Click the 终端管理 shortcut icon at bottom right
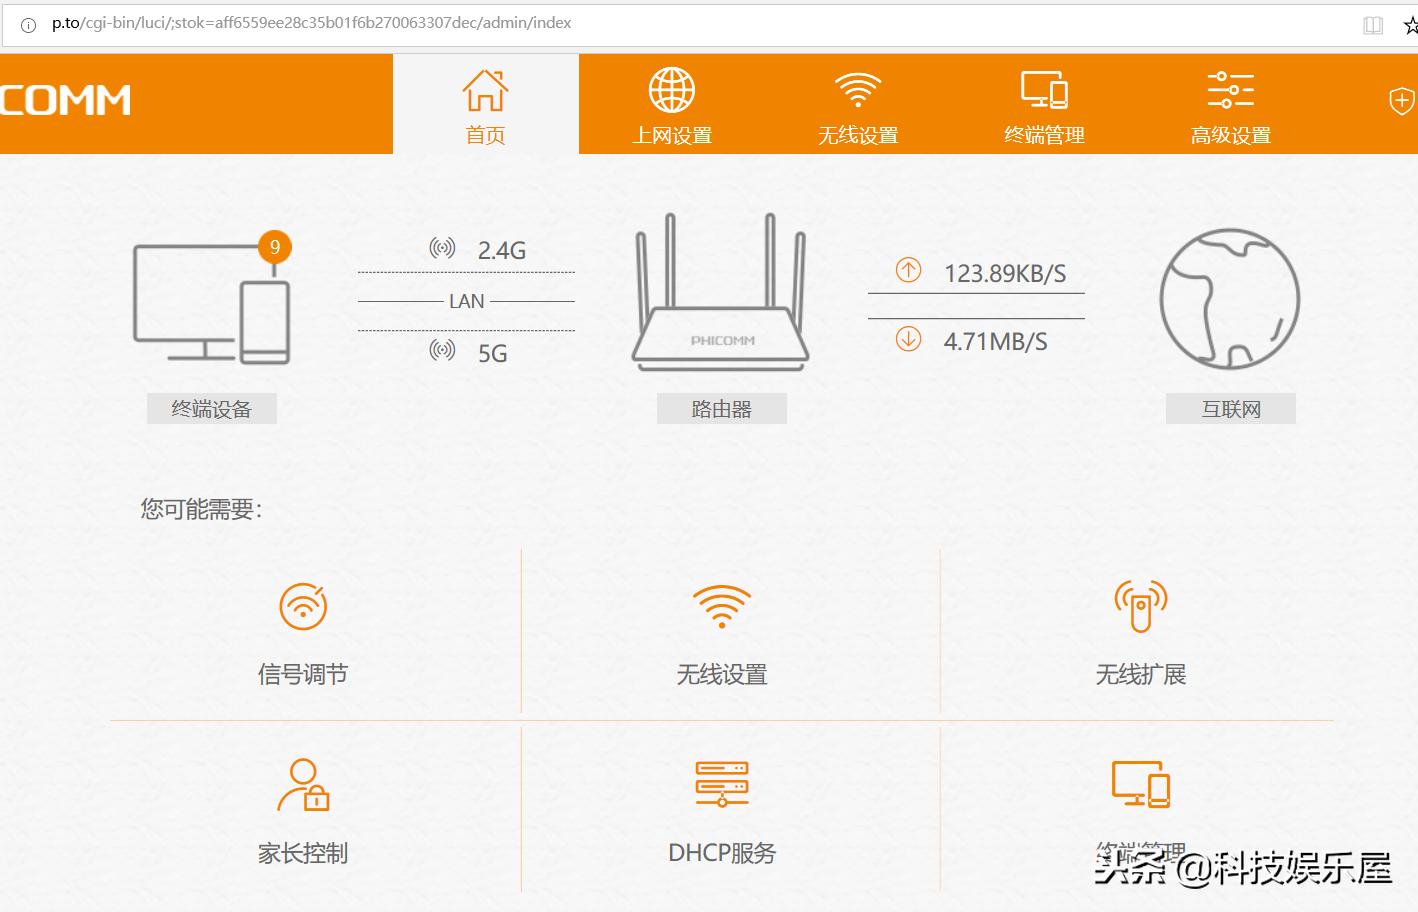 pos(1139,786)
